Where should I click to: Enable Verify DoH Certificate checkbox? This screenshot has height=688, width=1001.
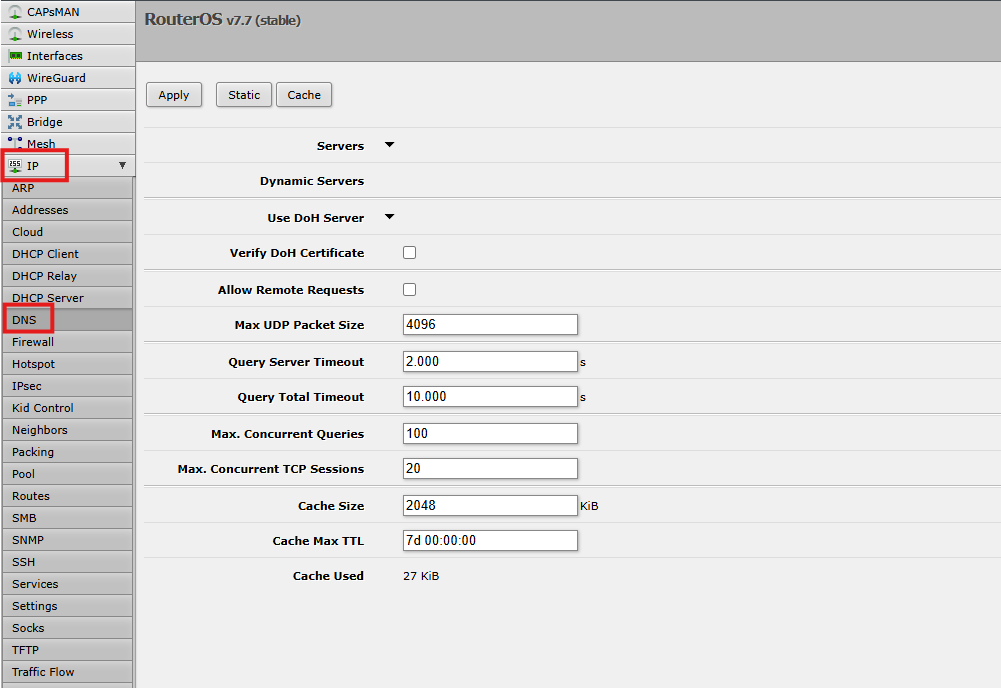pyautogui.click(x=409, y=253)
